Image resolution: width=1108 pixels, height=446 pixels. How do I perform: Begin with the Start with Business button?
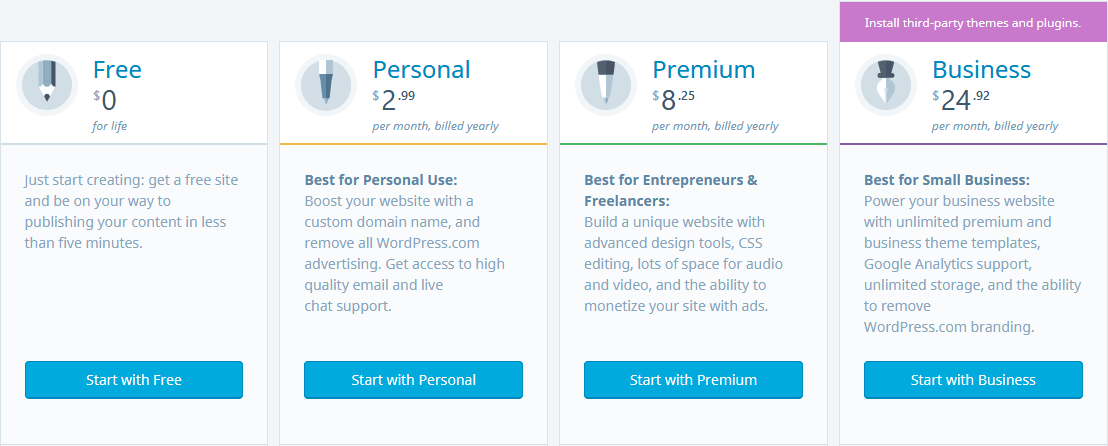[x=973, y=380]
